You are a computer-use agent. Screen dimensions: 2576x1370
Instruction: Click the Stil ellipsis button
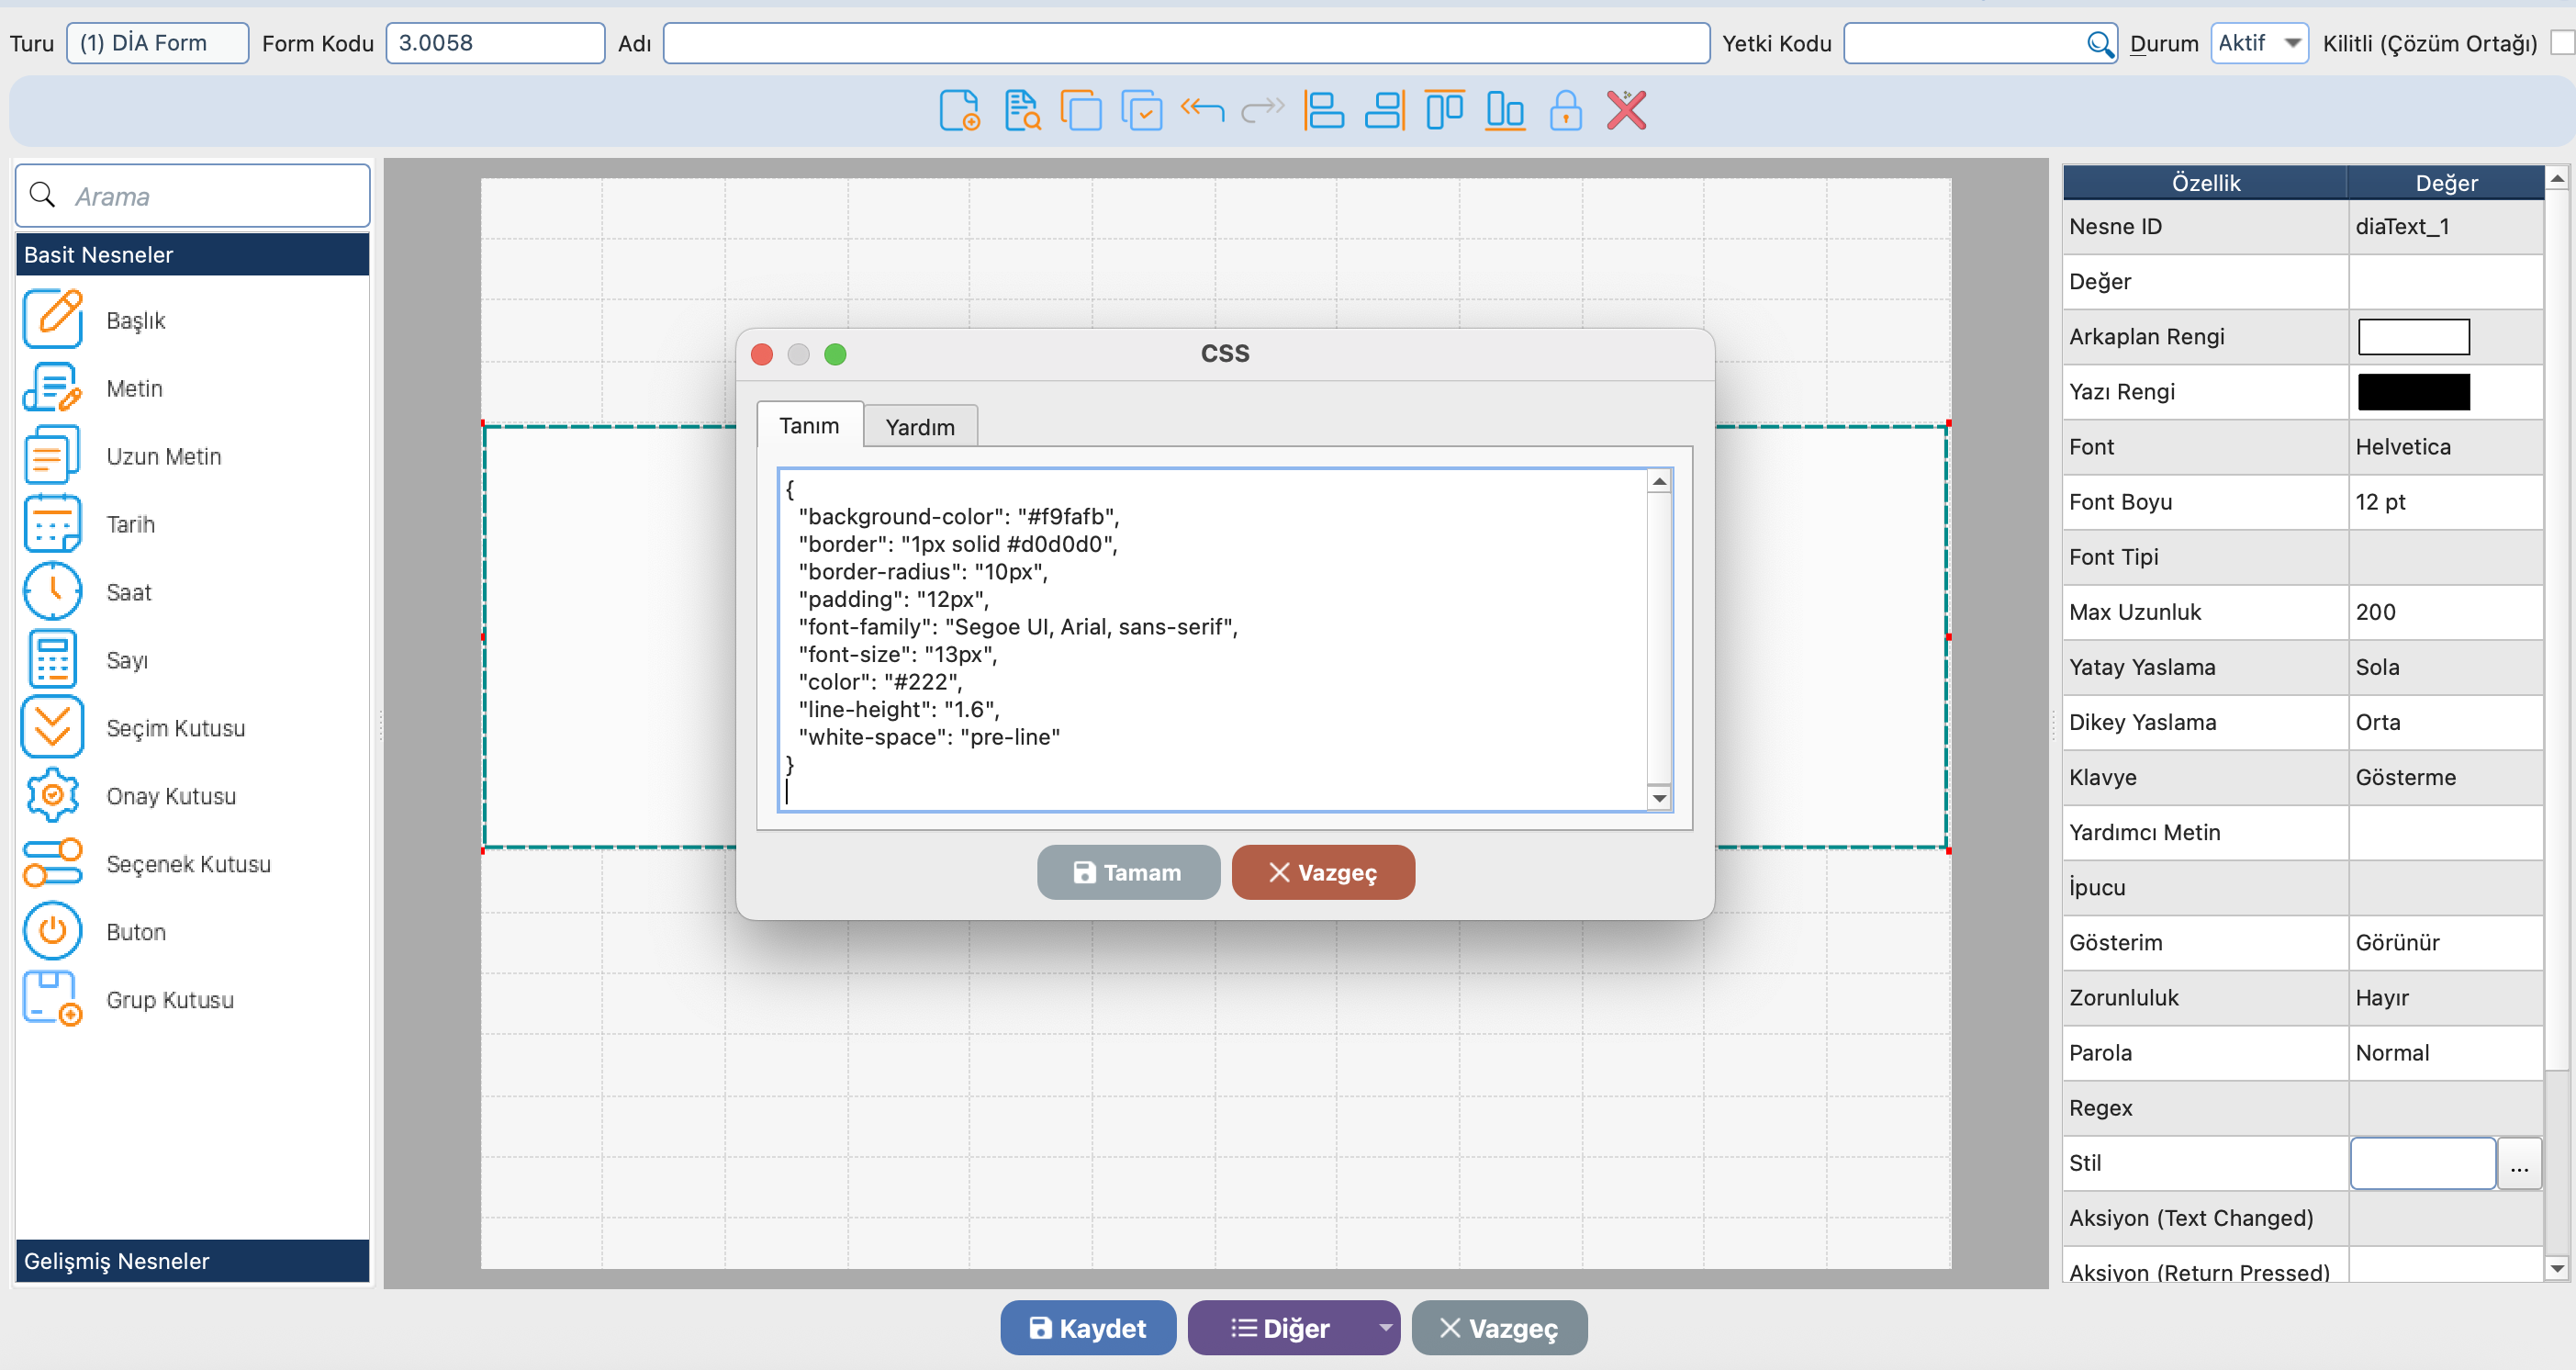click(x=2518, y=1164)
